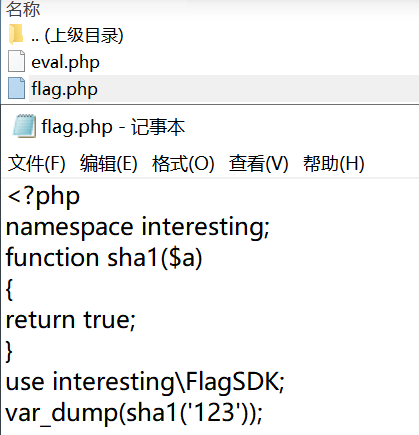Place cursor on return true; line
Viewport: 419px width, 435px height.
click(71, 320)
